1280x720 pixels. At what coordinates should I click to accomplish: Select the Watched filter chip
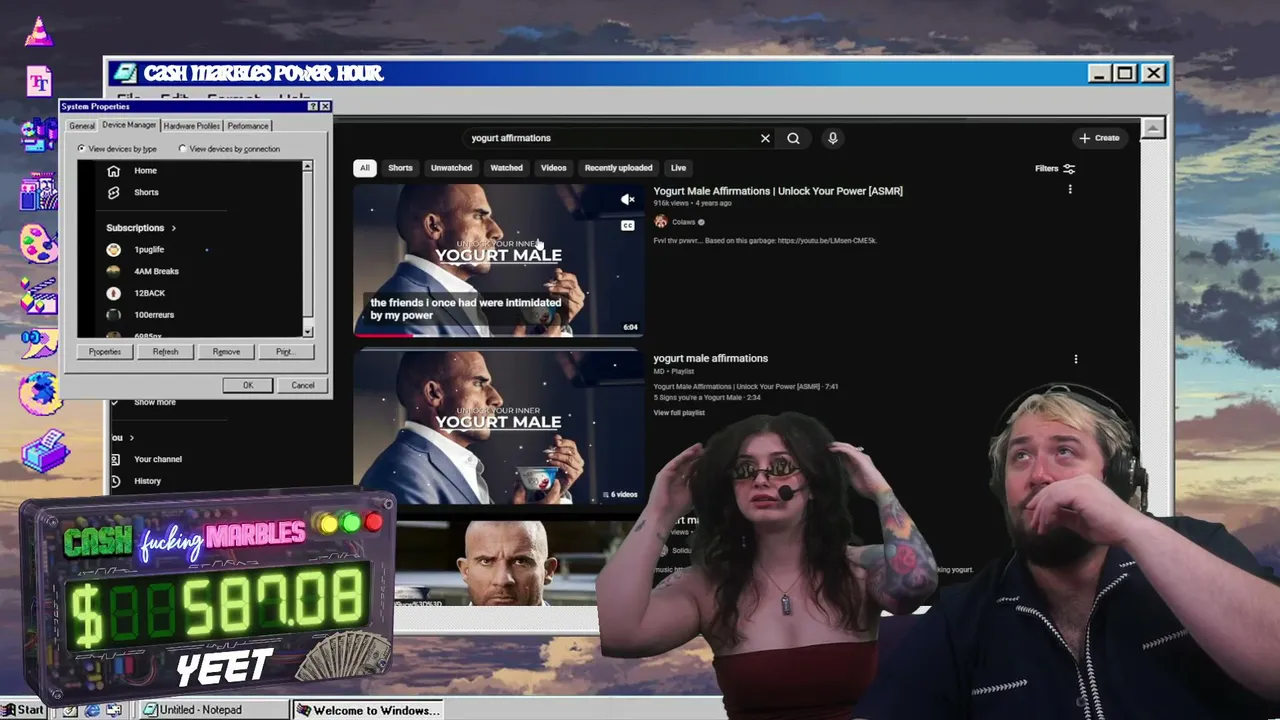(x=506, y=168)
